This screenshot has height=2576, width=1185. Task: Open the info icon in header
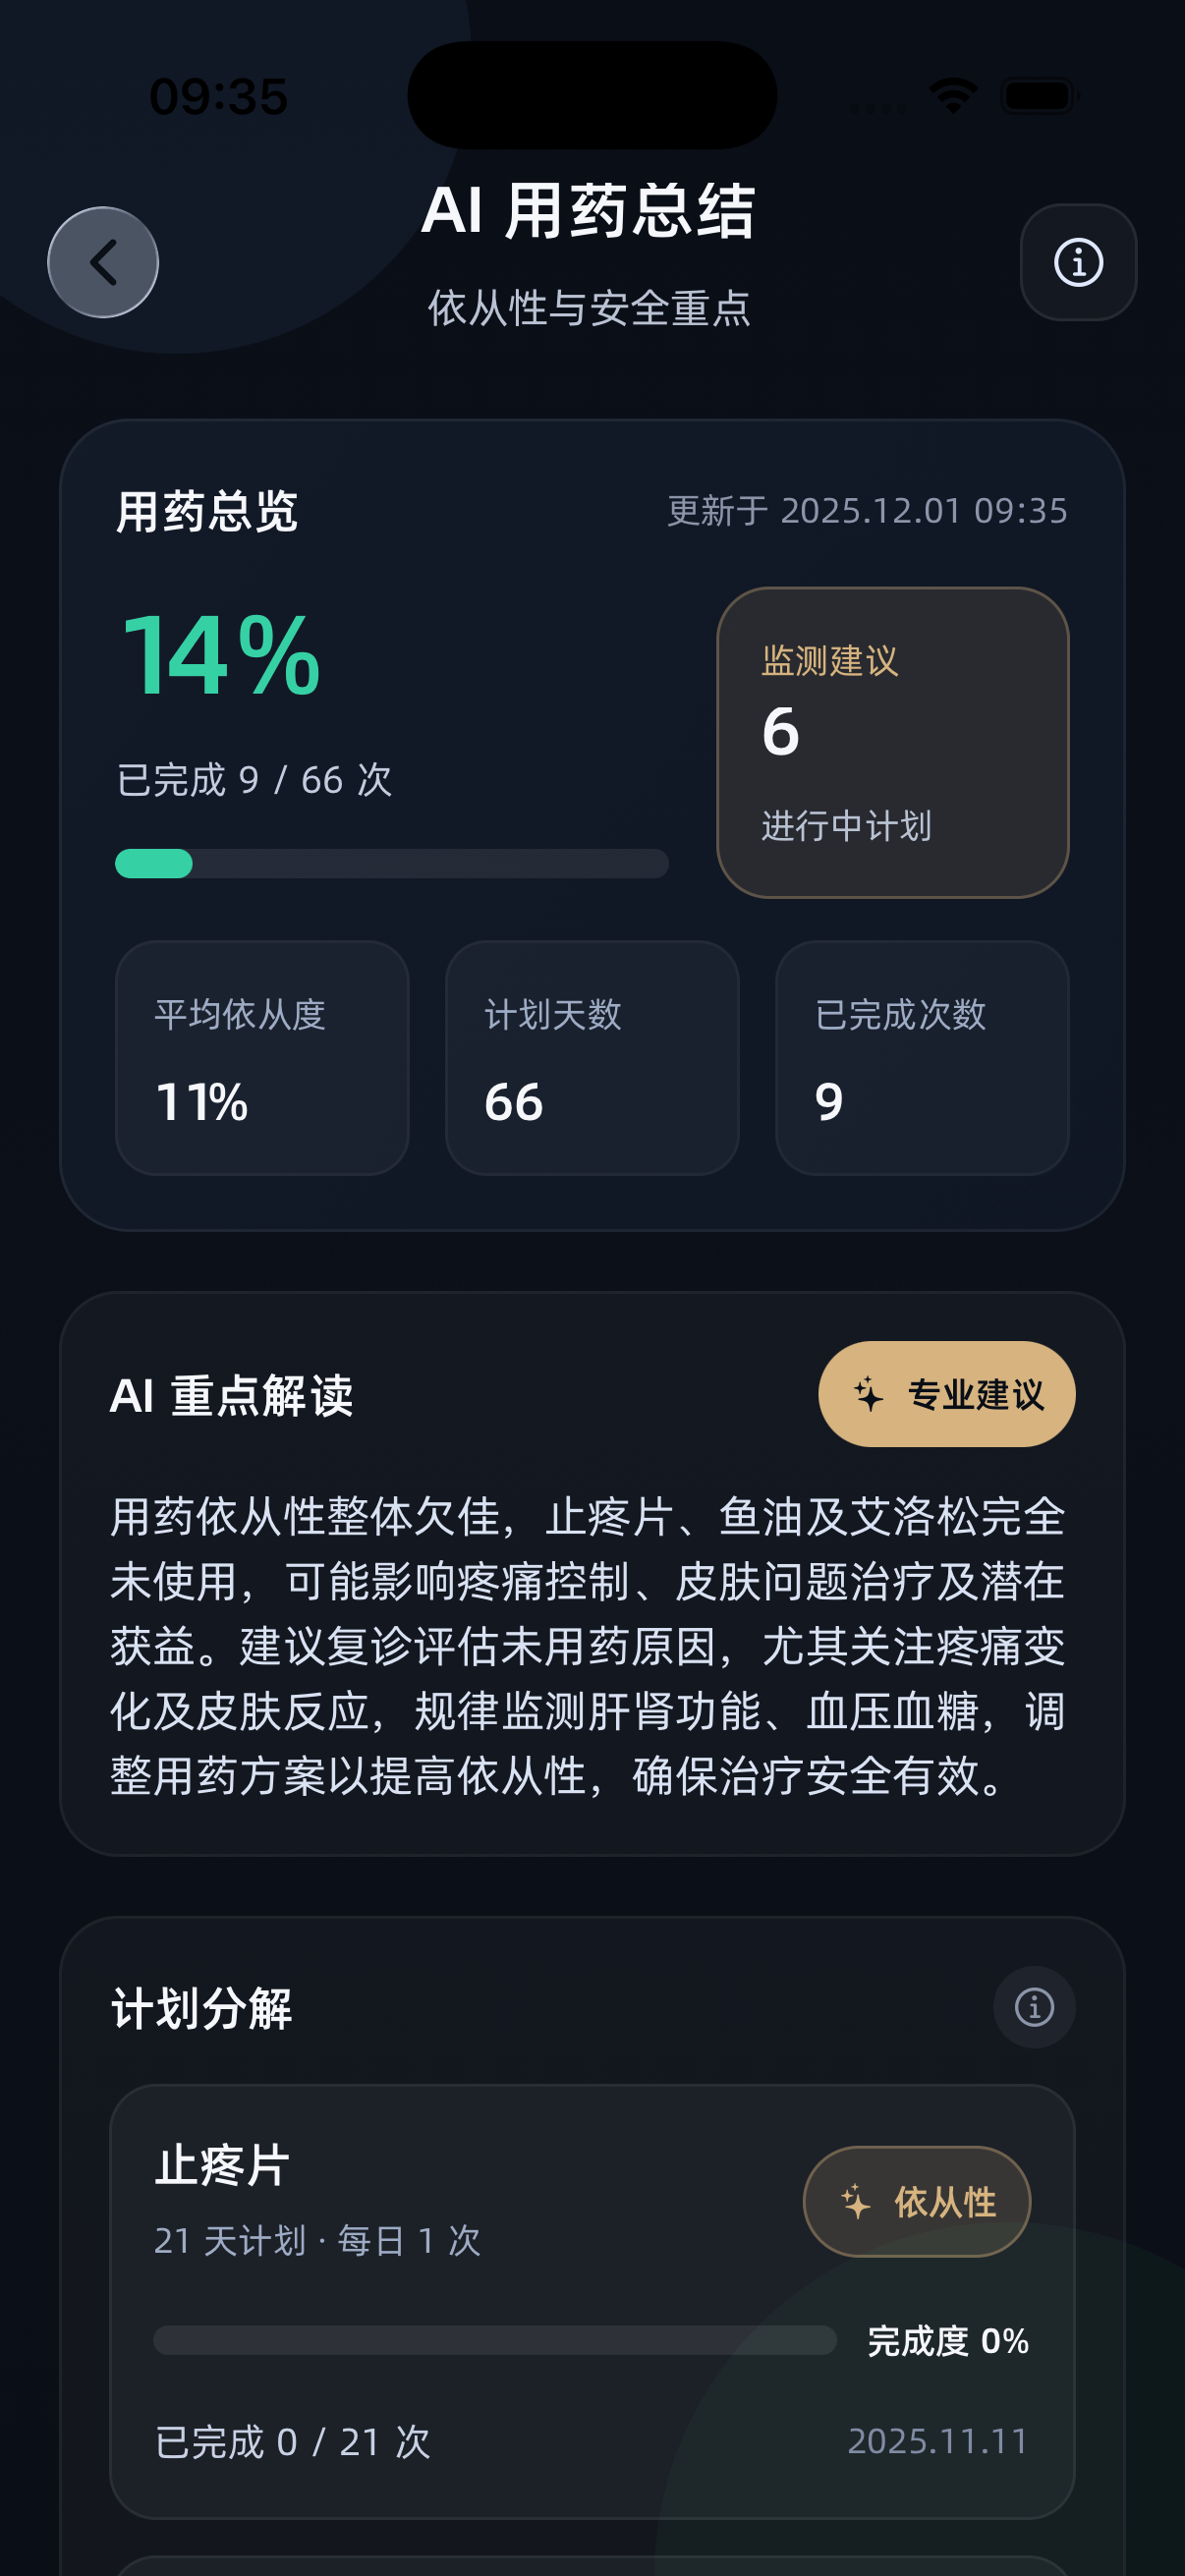coord(1077,263)
